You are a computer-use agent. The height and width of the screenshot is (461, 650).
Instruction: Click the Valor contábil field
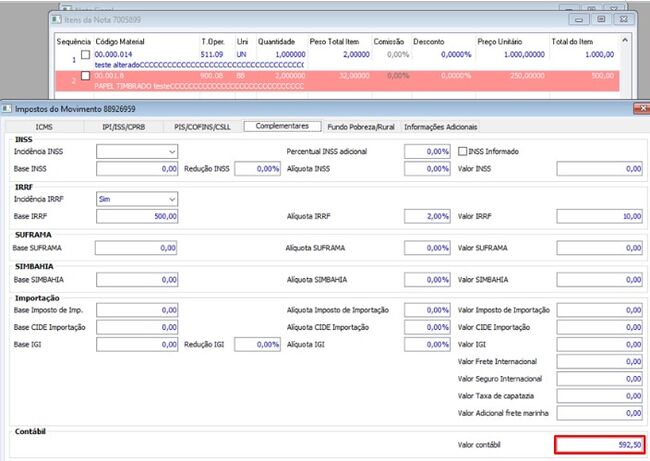[600, 445]
